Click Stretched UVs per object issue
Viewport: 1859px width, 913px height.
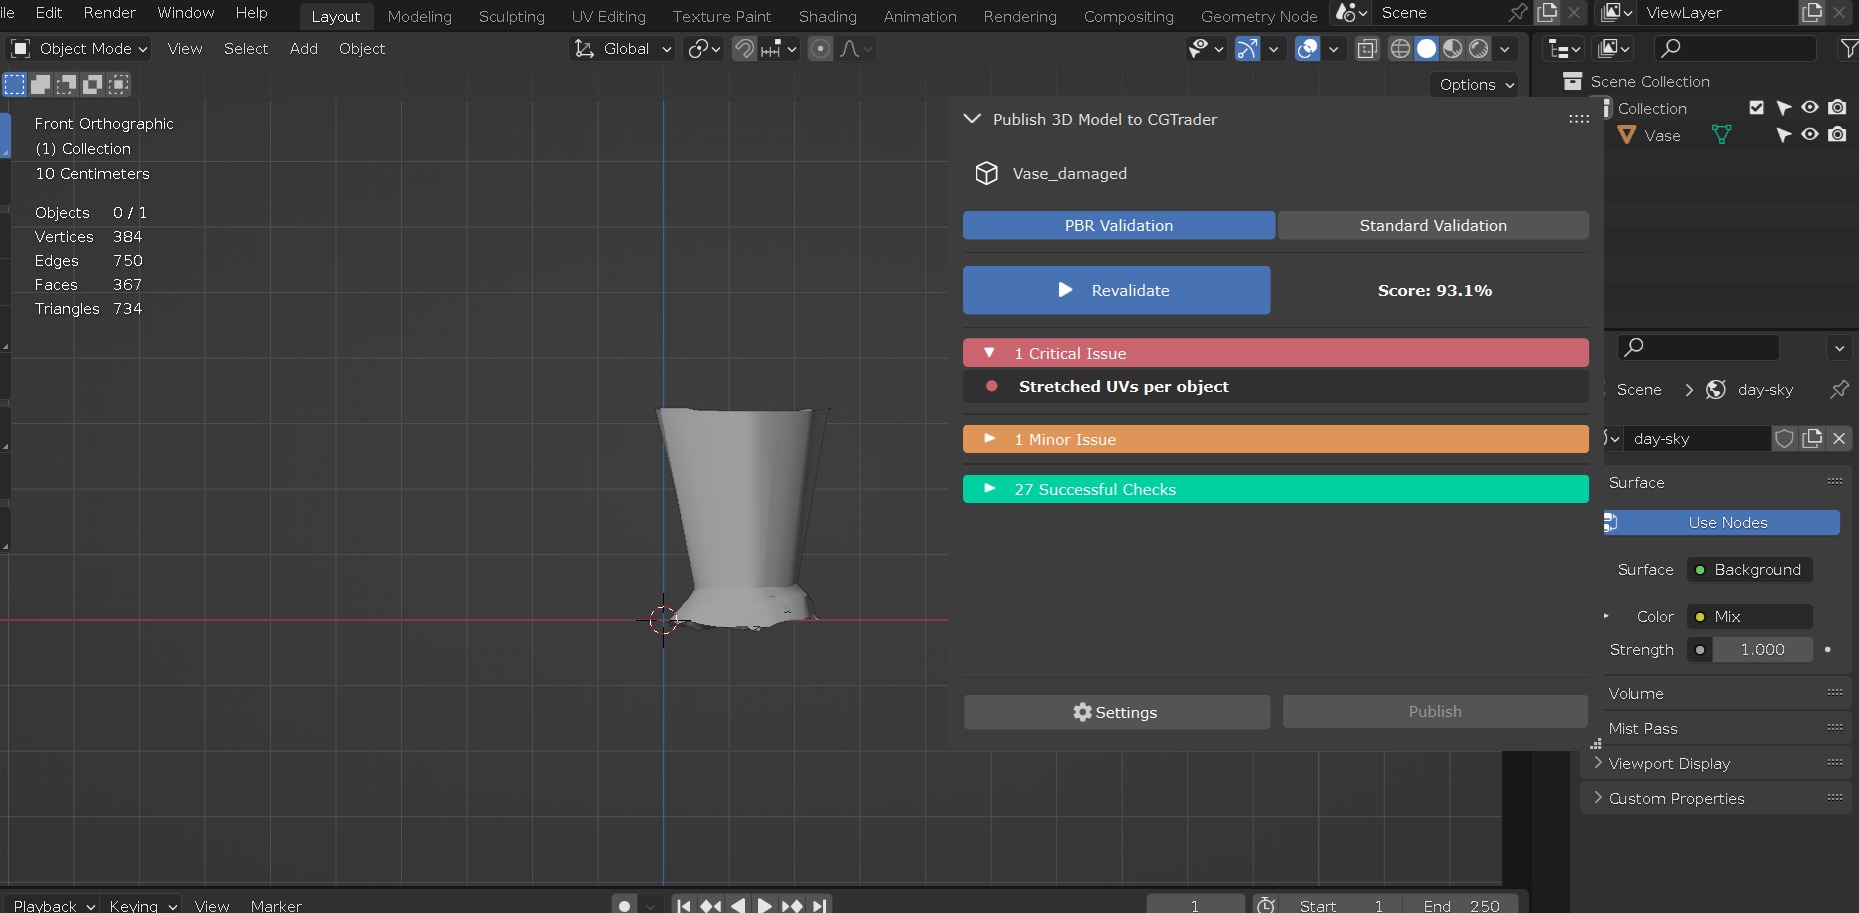click(1275, 386)
